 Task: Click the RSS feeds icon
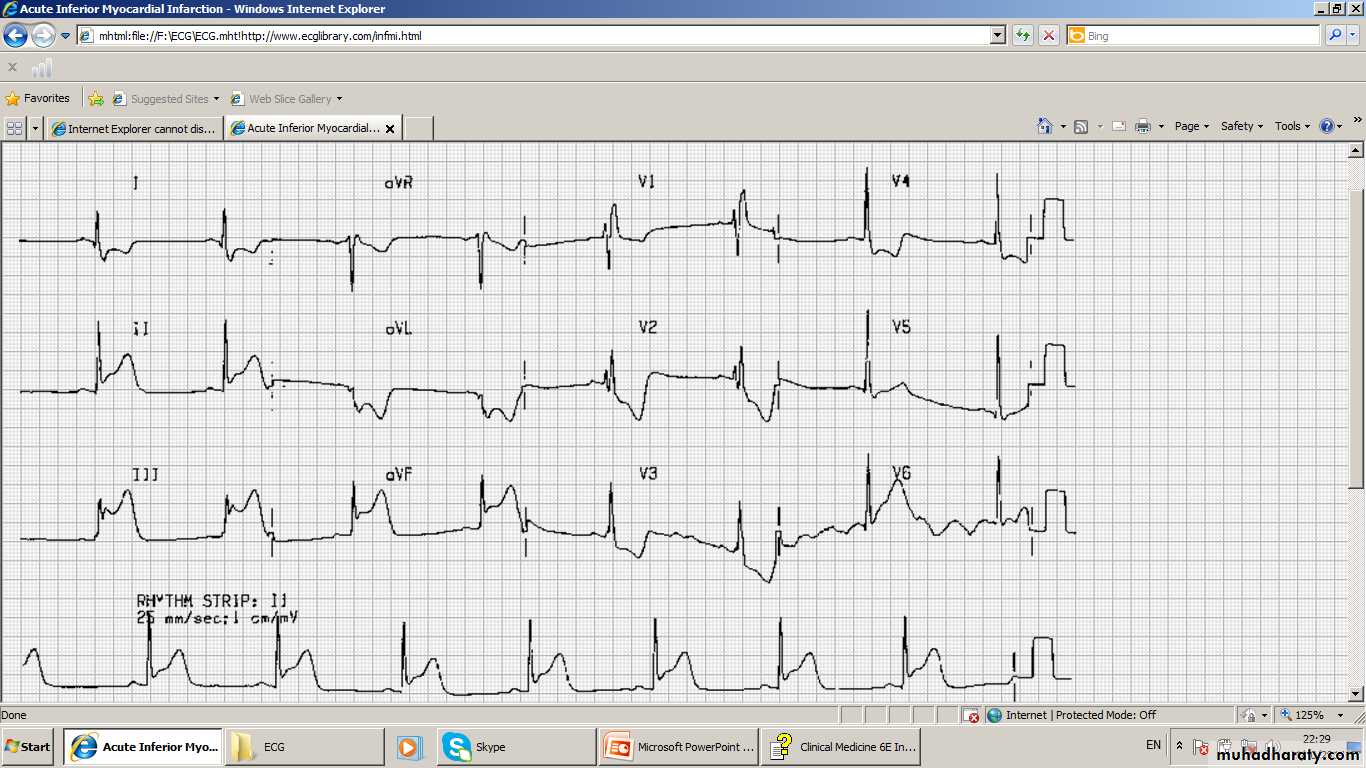click(1081, 126)
